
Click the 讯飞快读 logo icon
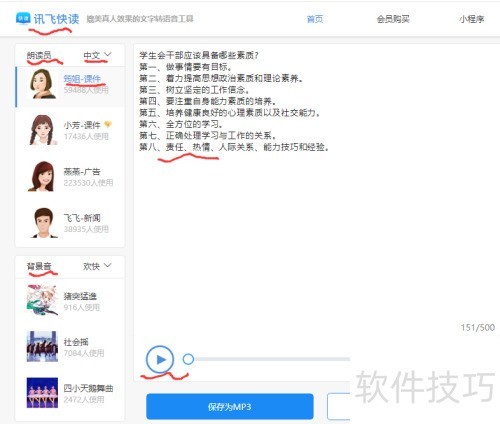point(23,18)
